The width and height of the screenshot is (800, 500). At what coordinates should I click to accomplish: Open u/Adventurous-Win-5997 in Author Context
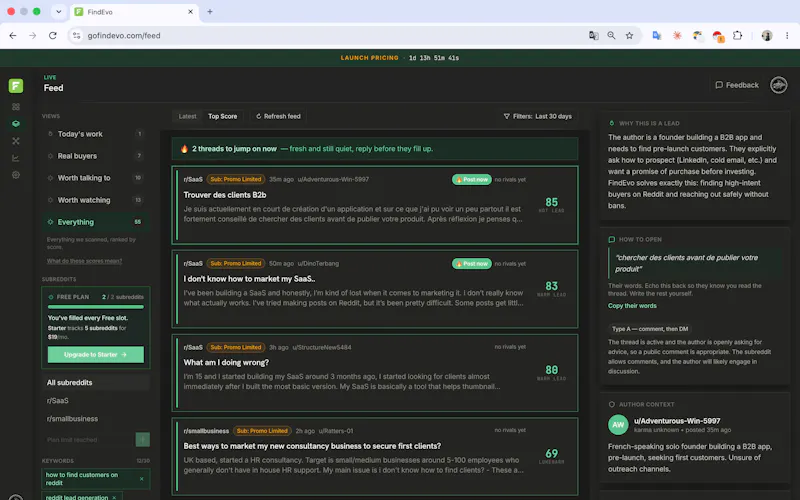(x=677, y=421)
